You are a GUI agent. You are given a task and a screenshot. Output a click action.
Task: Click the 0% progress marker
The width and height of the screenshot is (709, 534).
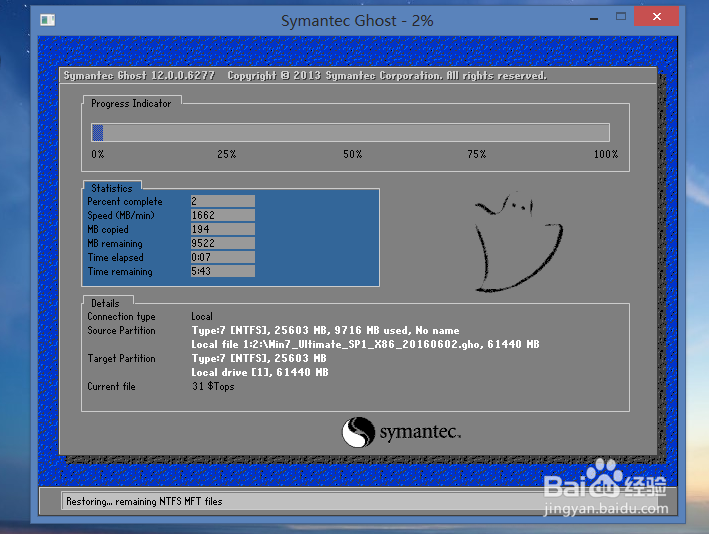[98, 154]
